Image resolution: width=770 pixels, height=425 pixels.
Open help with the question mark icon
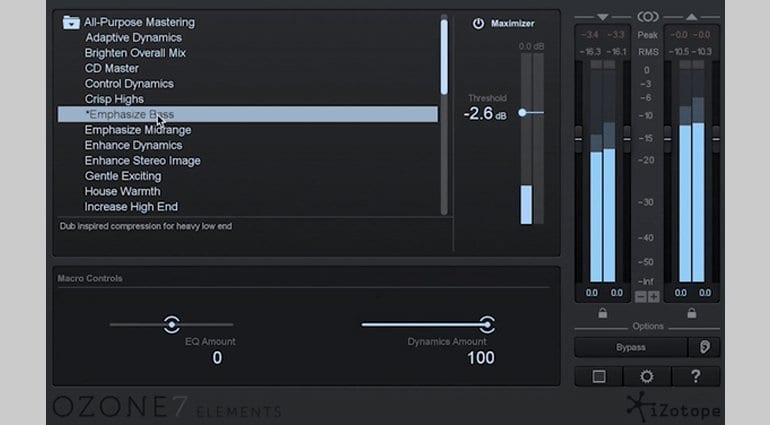click(x=695, y=377)
